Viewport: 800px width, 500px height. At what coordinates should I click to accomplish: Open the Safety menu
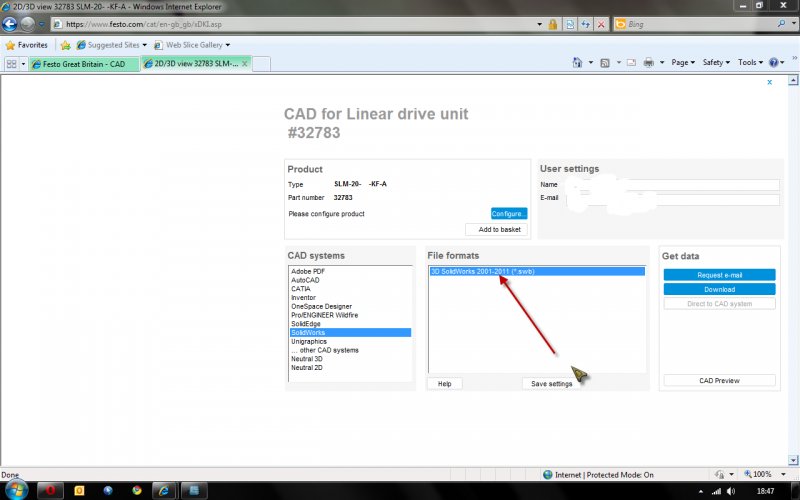click(x=716, y=62)
